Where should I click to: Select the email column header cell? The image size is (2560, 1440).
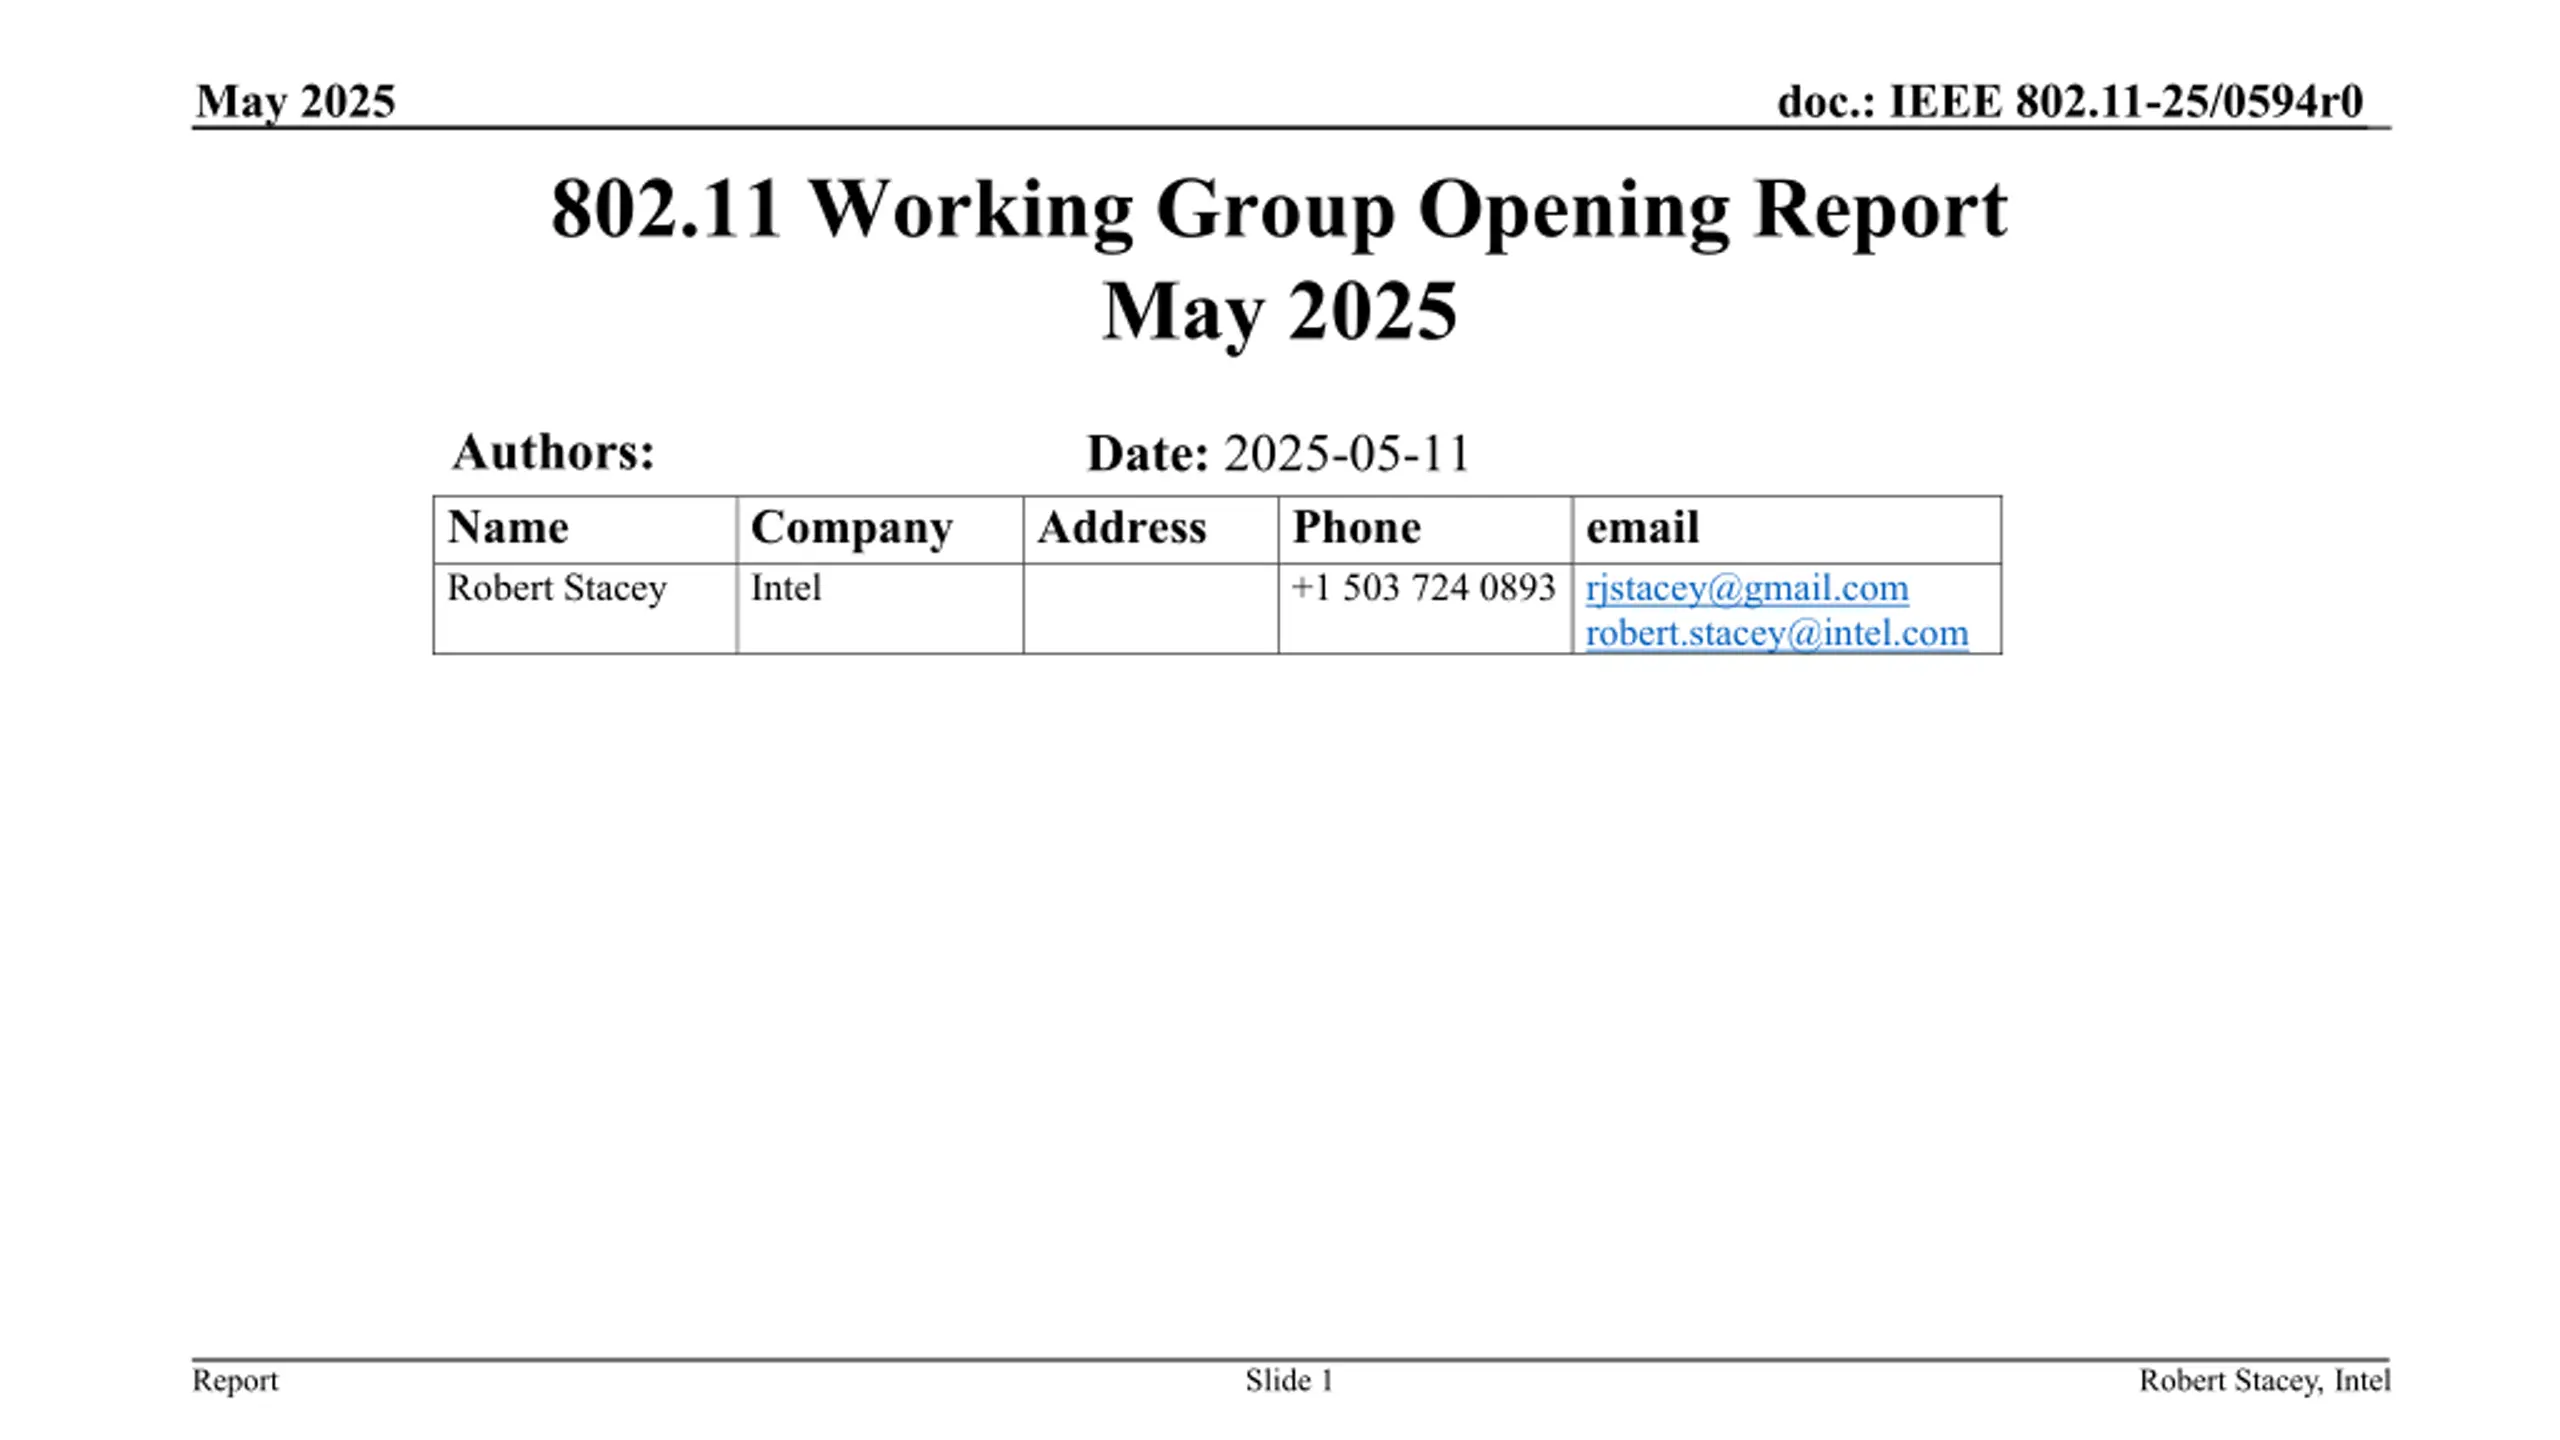point(1787,529)
